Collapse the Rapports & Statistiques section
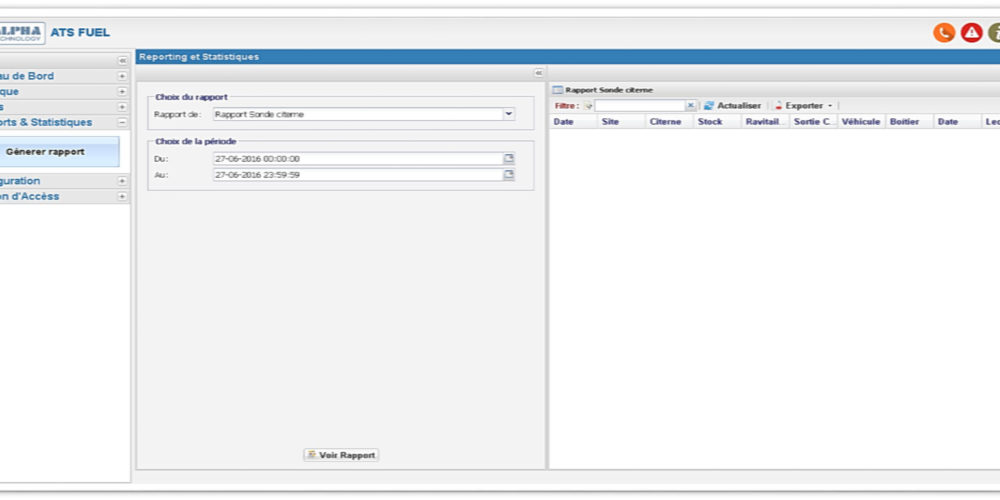 (x=122, y=122)
